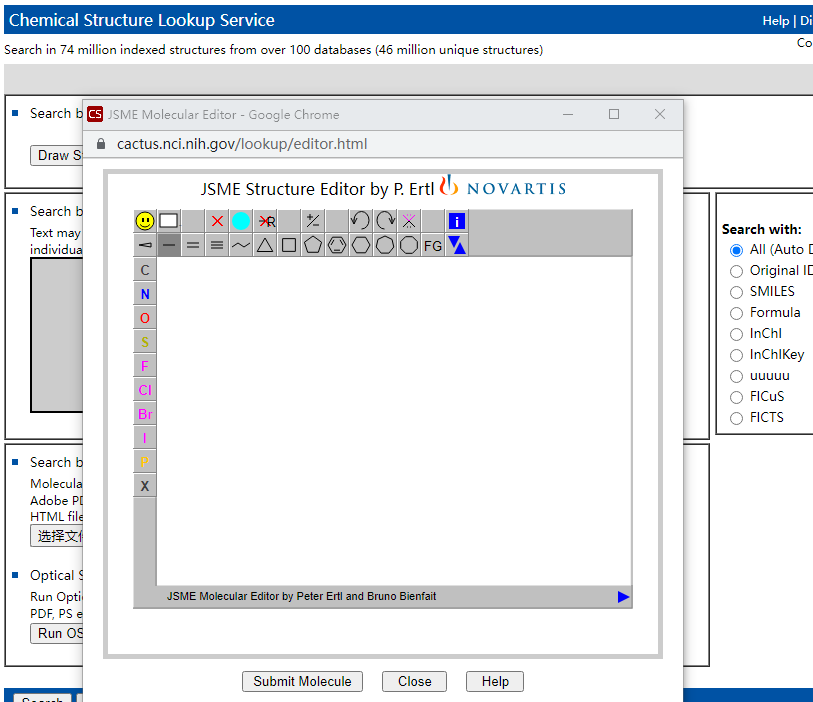Click the lock icon in address bar
Image resolution: width=813 pixels, height=702 pixels.
click(101, 144)
